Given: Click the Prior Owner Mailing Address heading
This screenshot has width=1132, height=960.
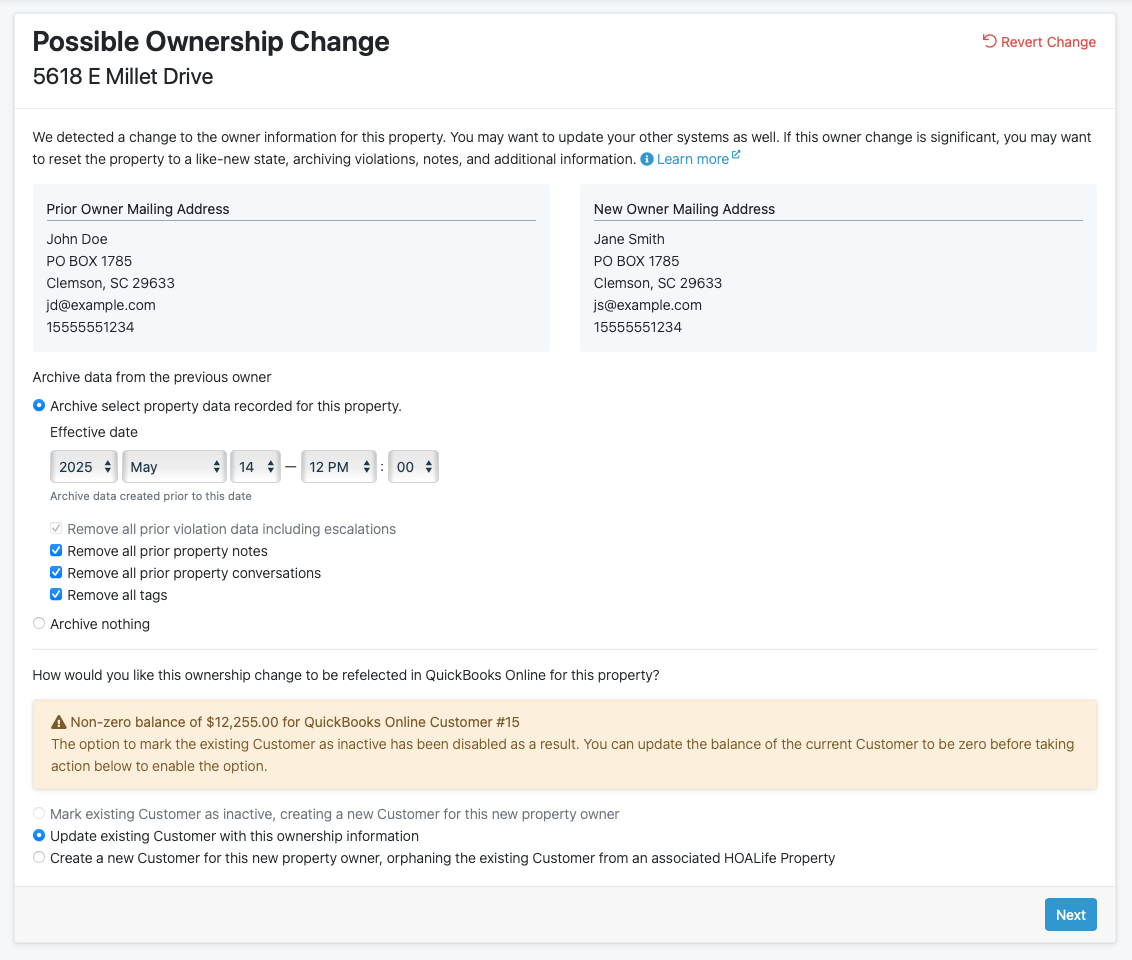Looking at the screenshot, I should [x=138, y=209].
